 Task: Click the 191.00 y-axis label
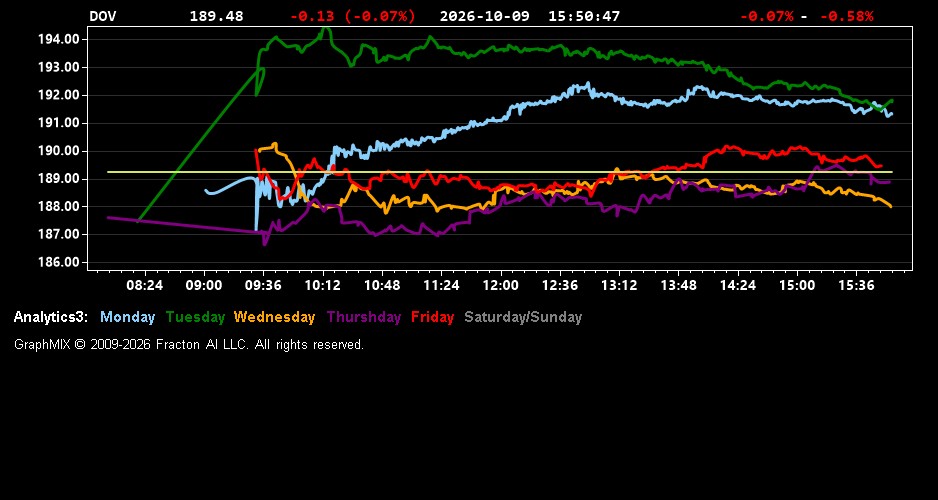pos(59,123)
